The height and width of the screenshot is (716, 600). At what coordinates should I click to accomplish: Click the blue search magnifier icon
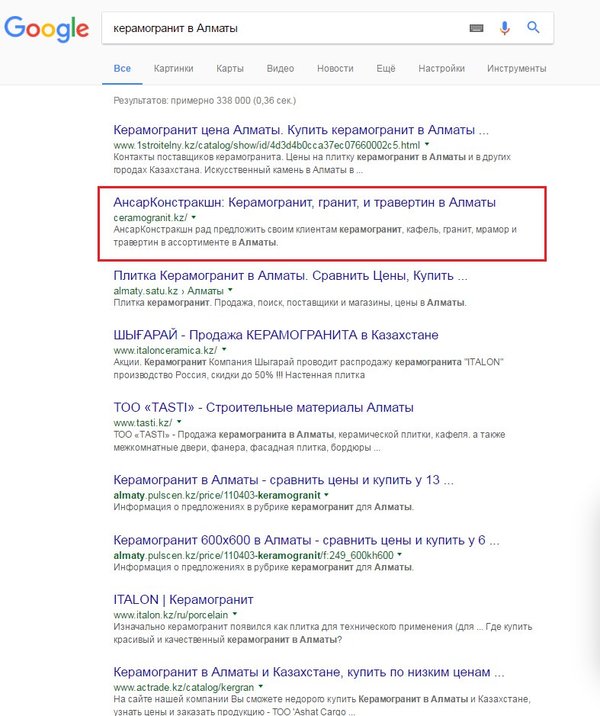(x=534, y=28)
